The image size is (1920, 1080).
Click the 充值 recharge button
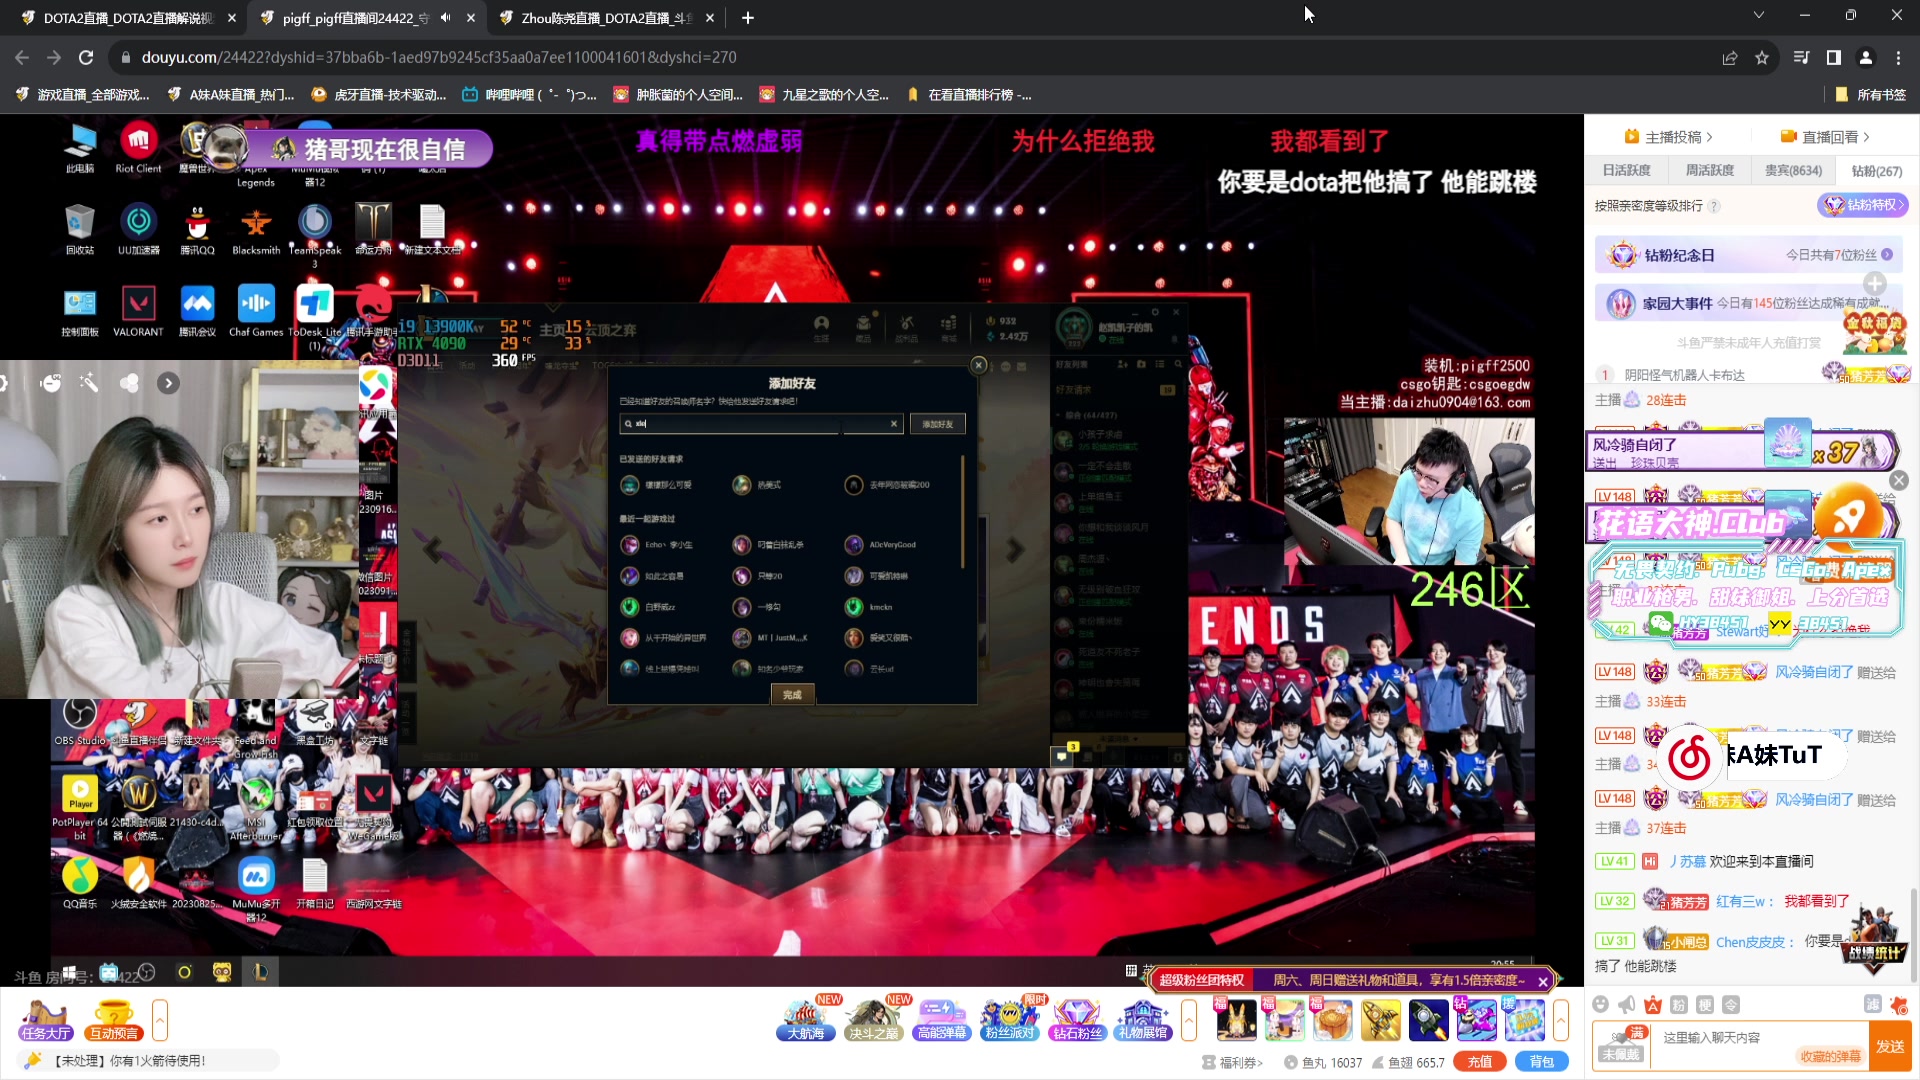1480,1062
